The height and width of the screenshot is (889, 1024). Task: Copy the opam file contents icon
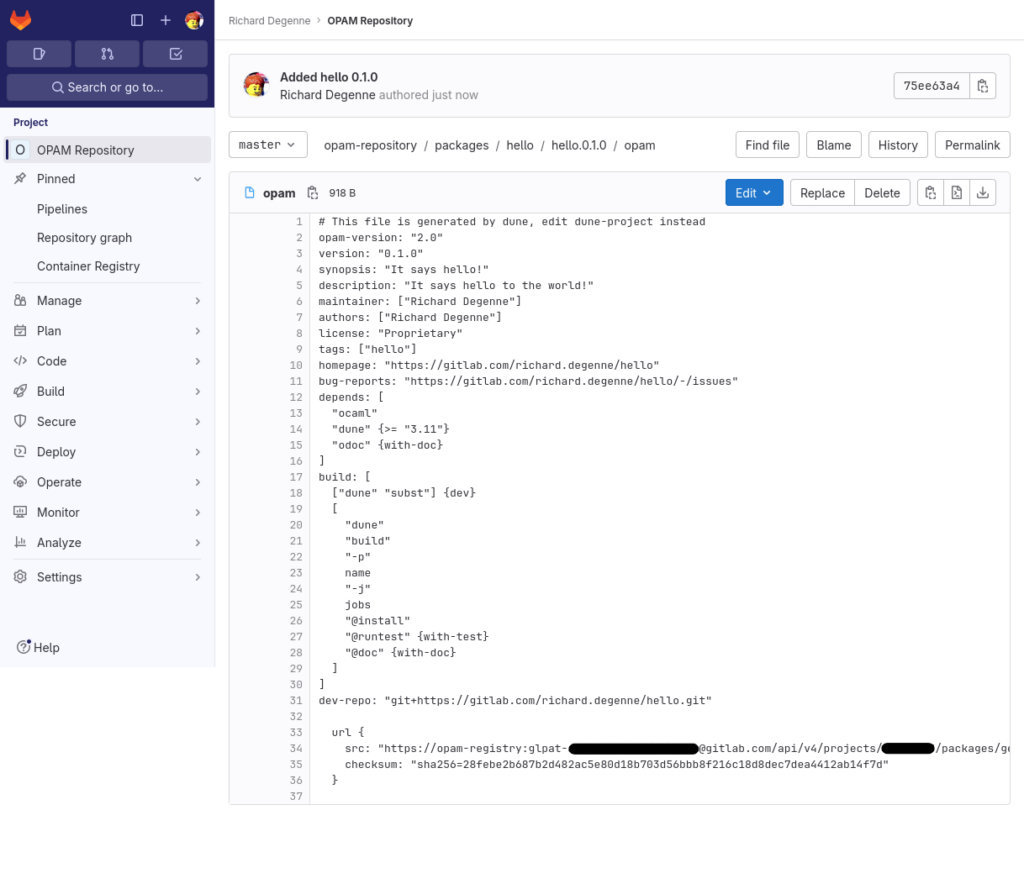coord(930,192)
